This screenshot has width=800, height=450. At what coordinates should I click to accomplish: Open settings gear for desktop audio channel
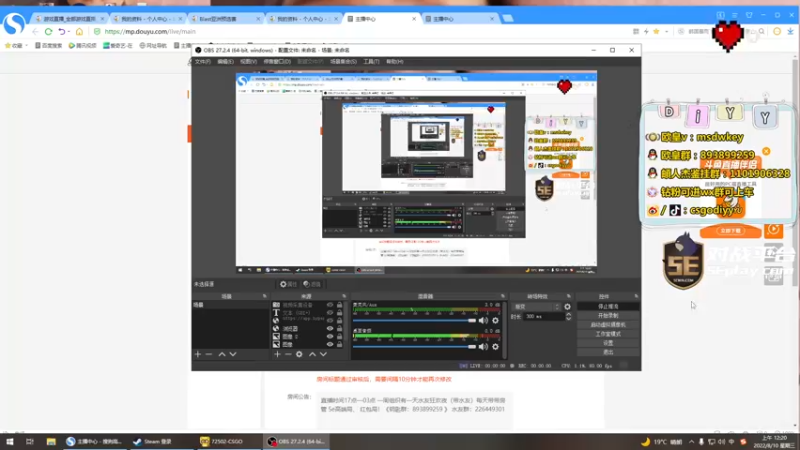pos(495,347)
